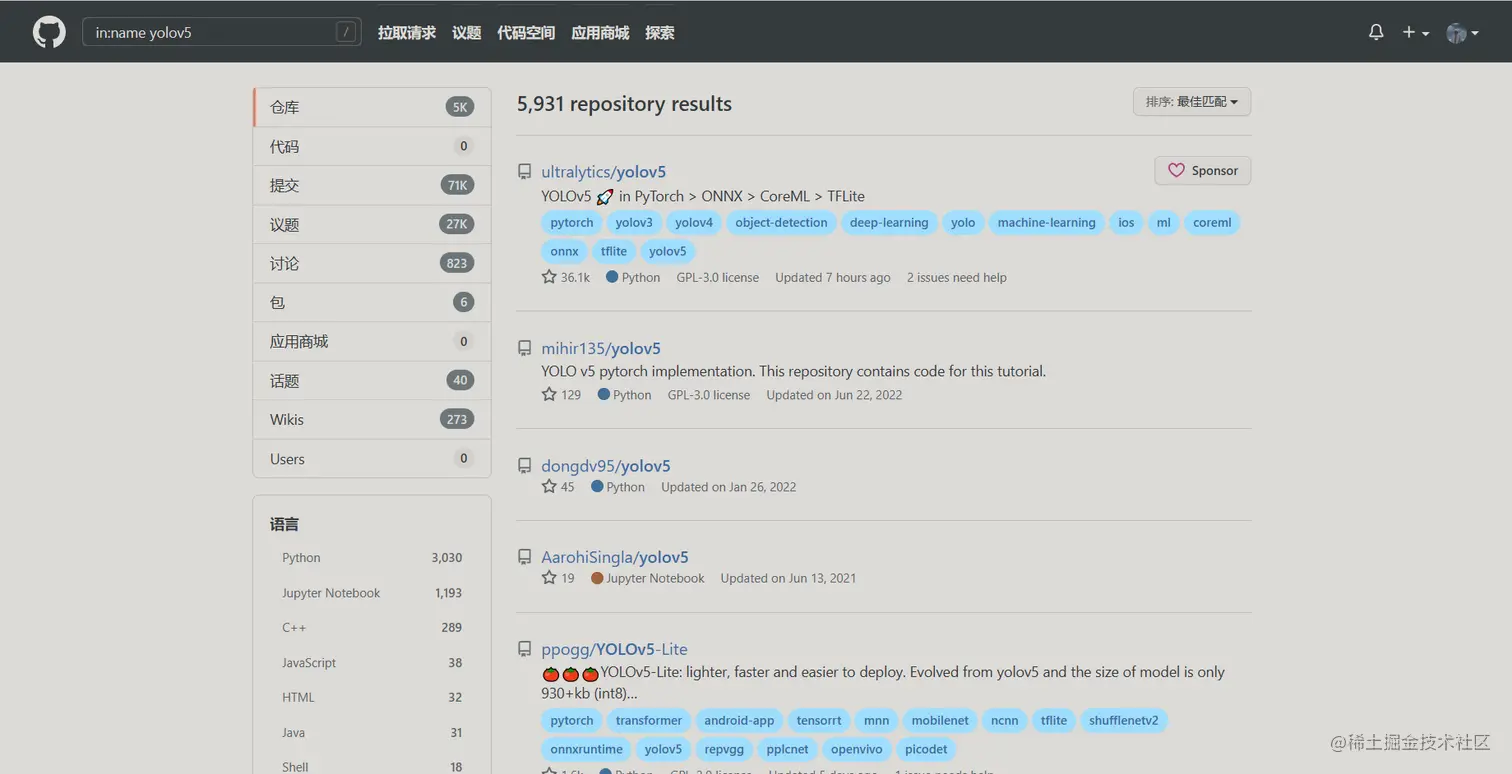Open the dongdv95/yolov5 repository link

(x=606, y=466)
